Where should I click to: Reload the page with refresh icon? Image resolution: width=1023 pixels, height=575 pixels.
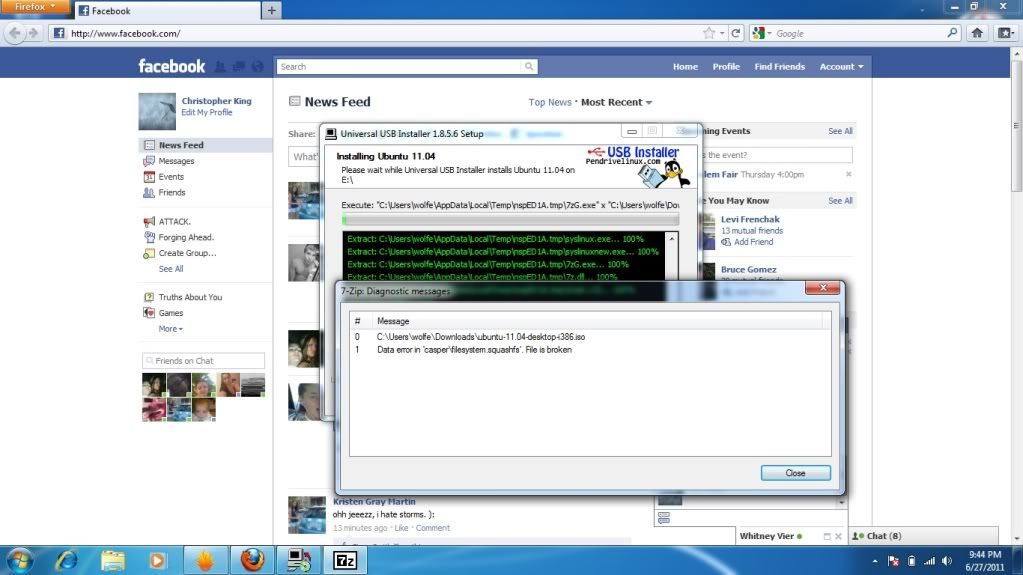tap(735, 33)
